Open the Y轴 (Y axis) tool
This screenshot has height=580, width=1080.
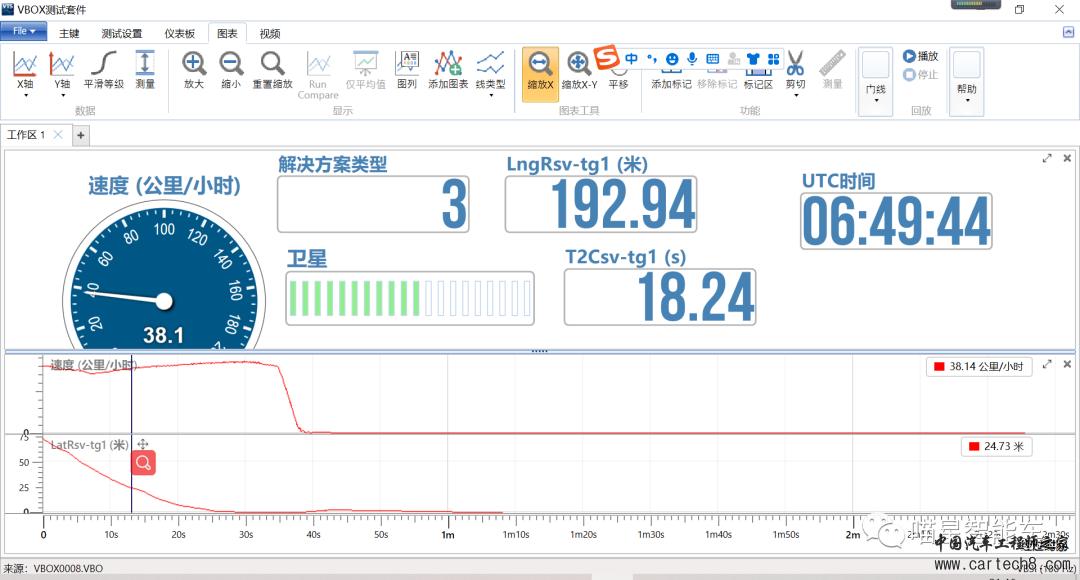pyautogui.click(x=62, y=70)
